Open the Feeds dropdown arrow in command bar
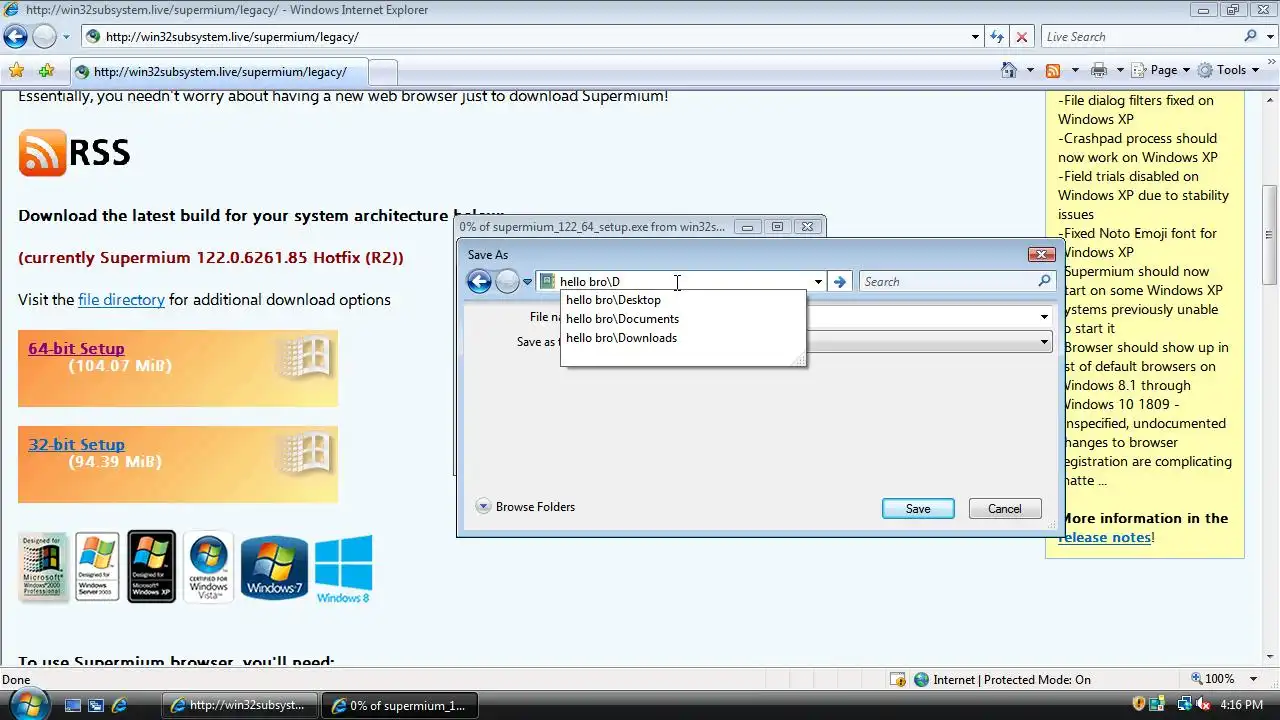Image resolution: width=1280 pixels, height=720 pixels. [x=1075, y=70]
